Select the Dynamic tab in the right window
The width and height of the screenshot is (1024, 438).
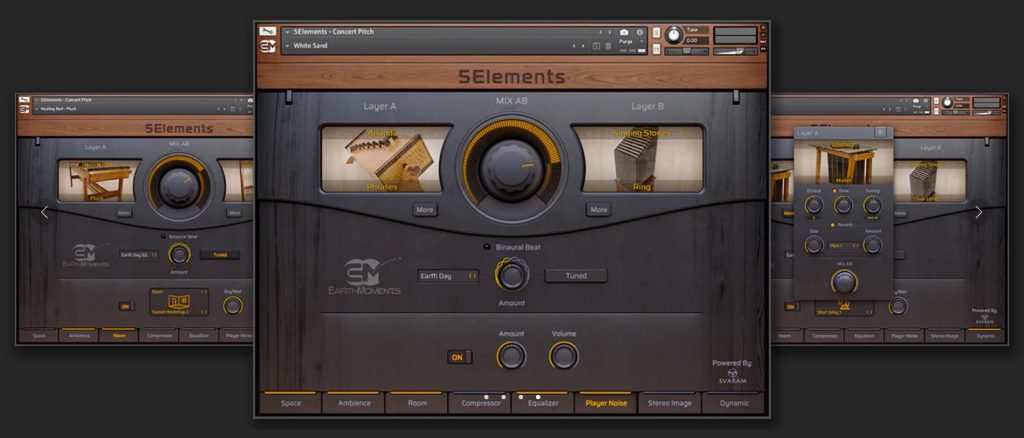point(986,336)
